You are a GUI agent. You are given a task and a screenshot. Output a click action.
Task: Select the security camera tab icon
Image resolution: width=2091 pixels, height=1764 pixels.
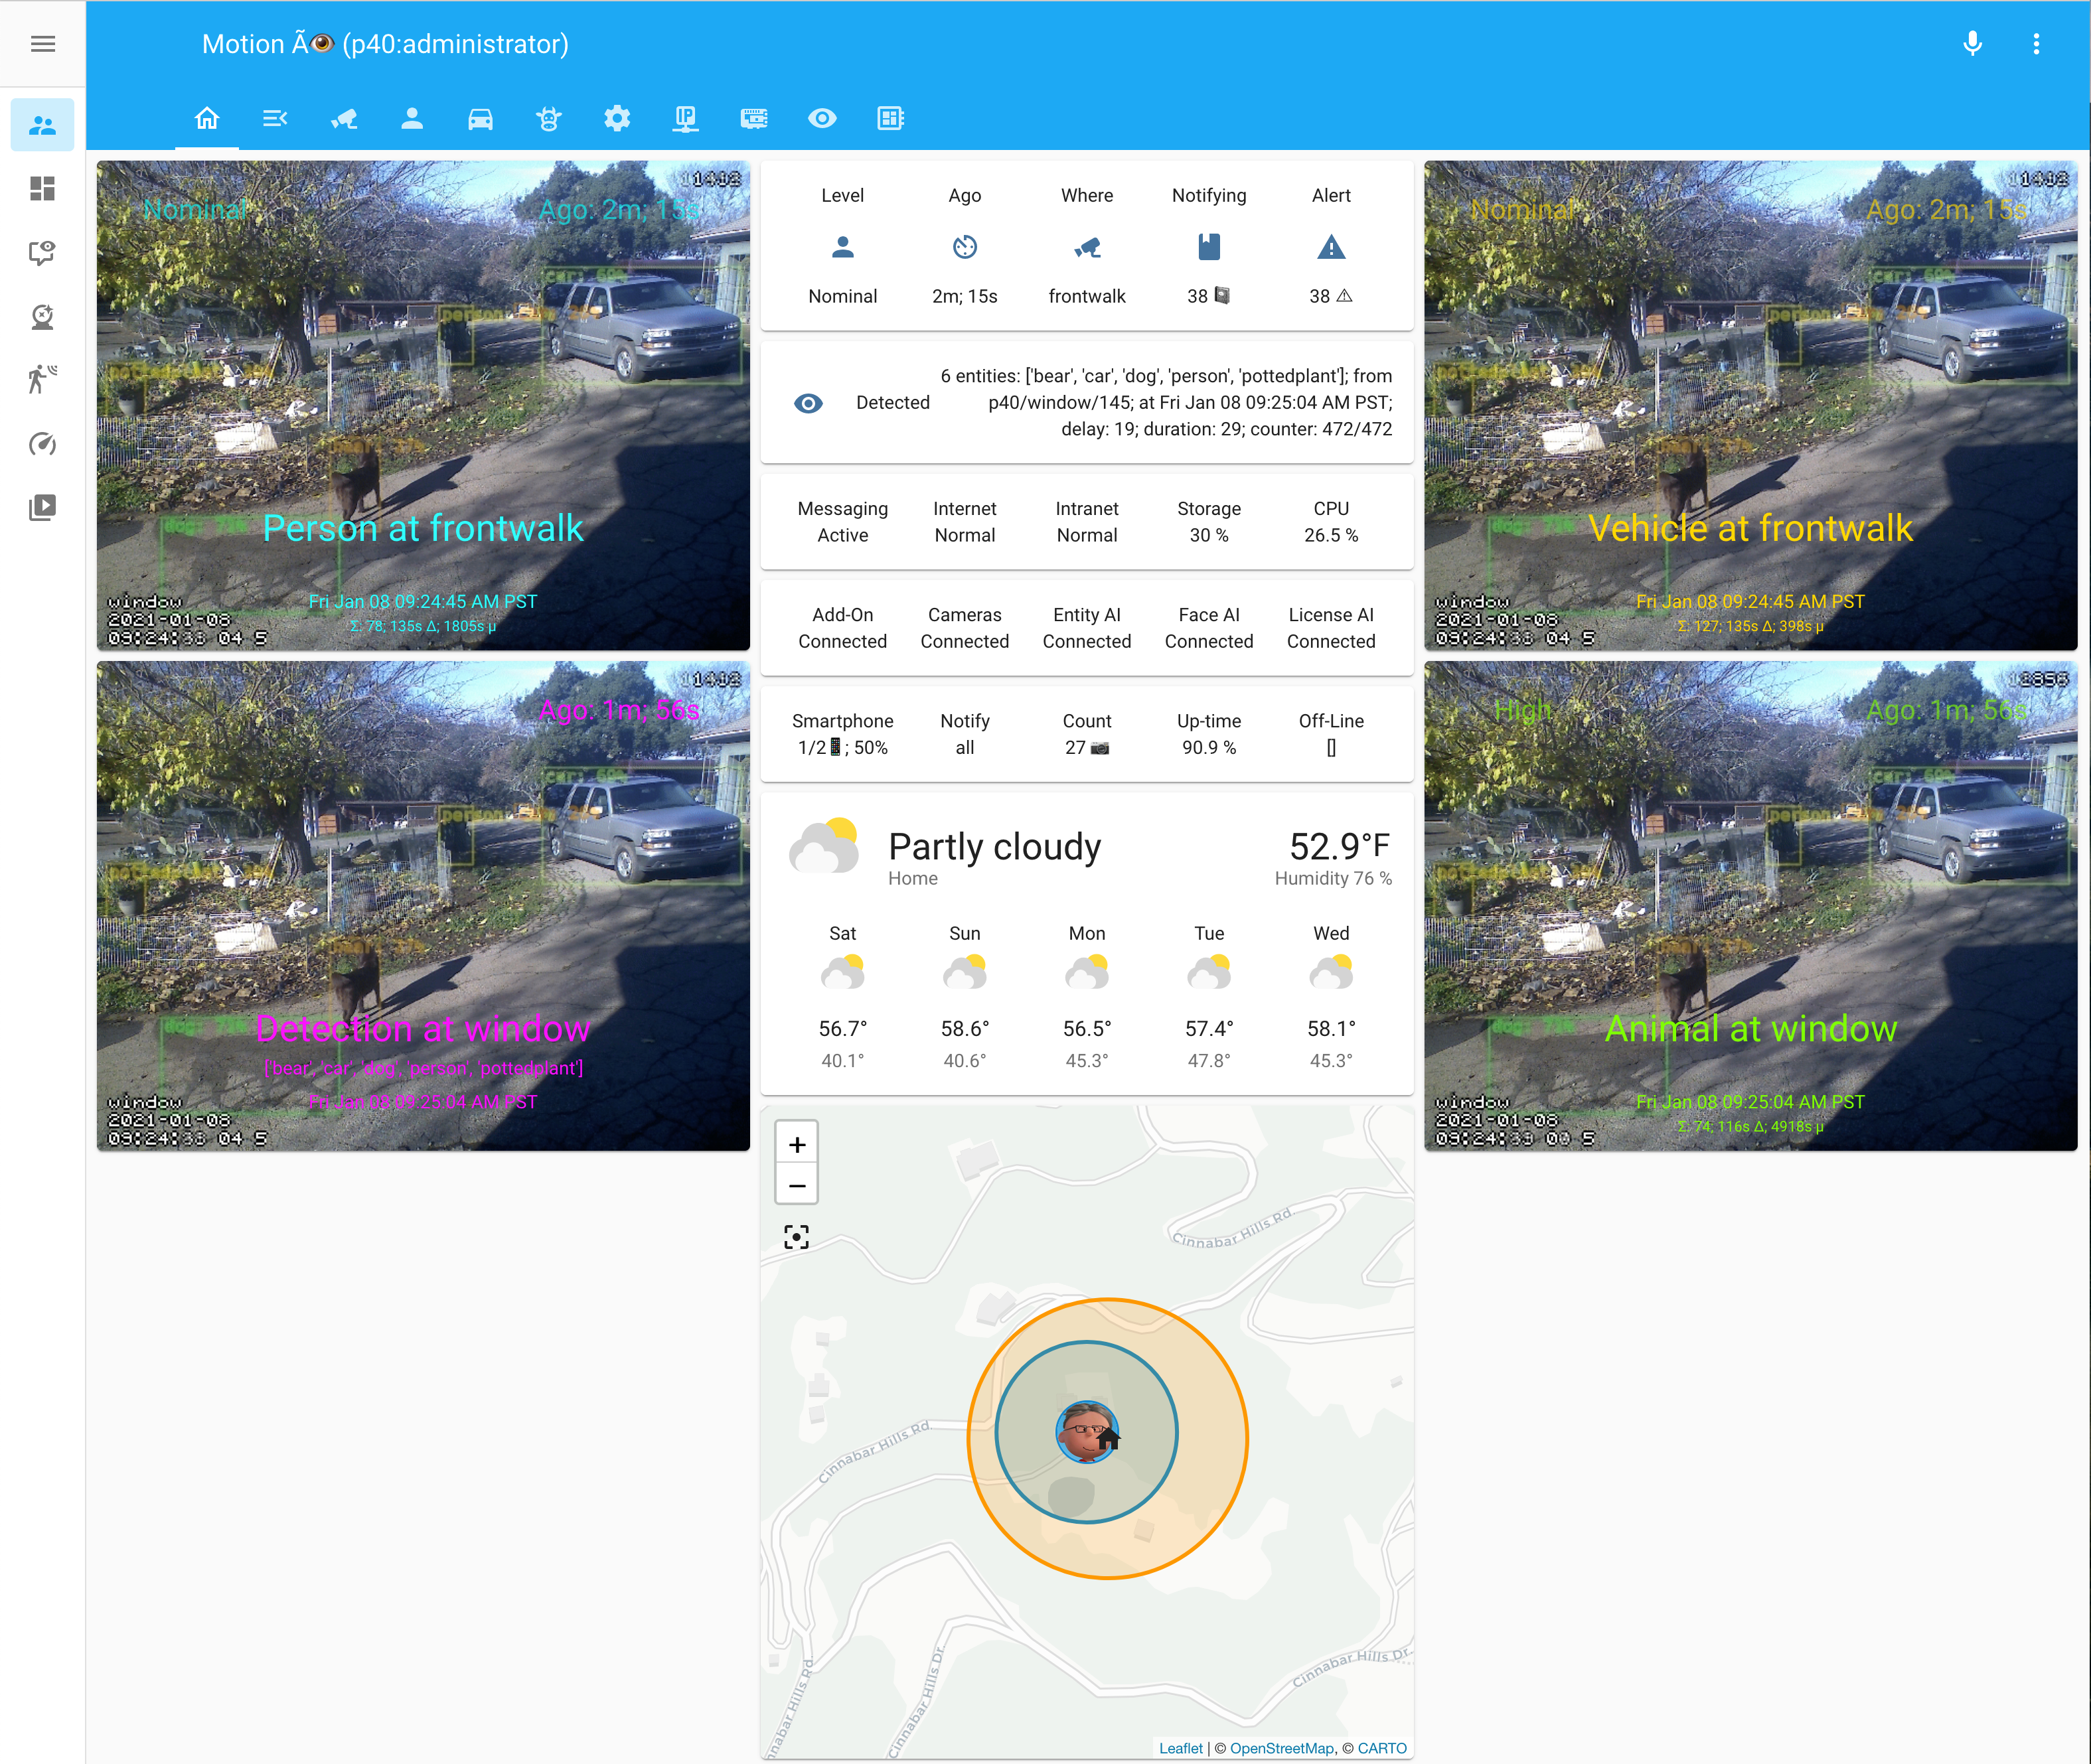click(x=344, y=119)
